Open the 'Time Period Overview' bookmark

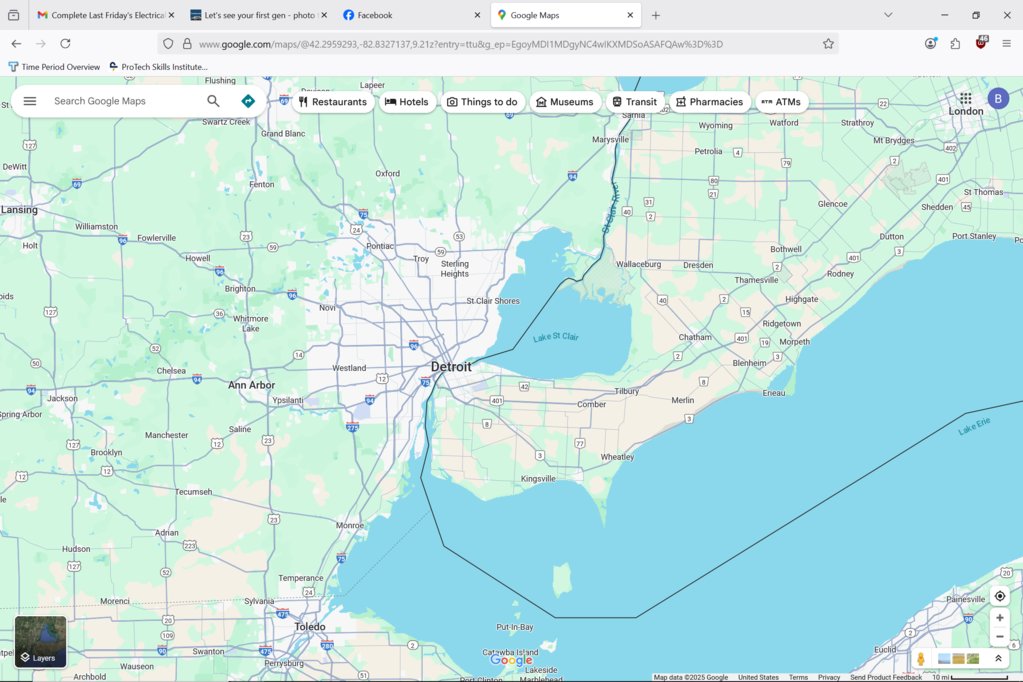[x=54, y=67]
